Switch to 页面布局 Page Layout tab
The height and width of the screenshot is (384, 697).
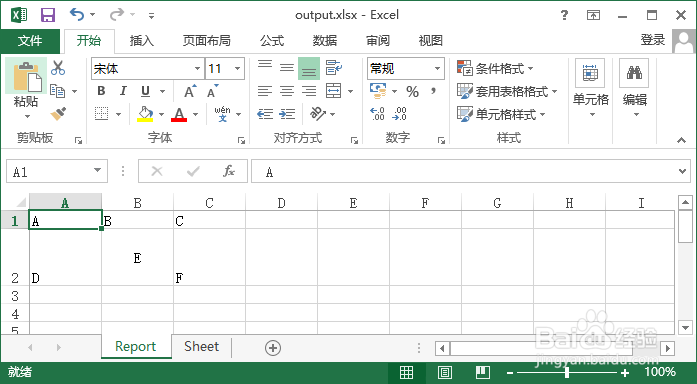[207, 41]
